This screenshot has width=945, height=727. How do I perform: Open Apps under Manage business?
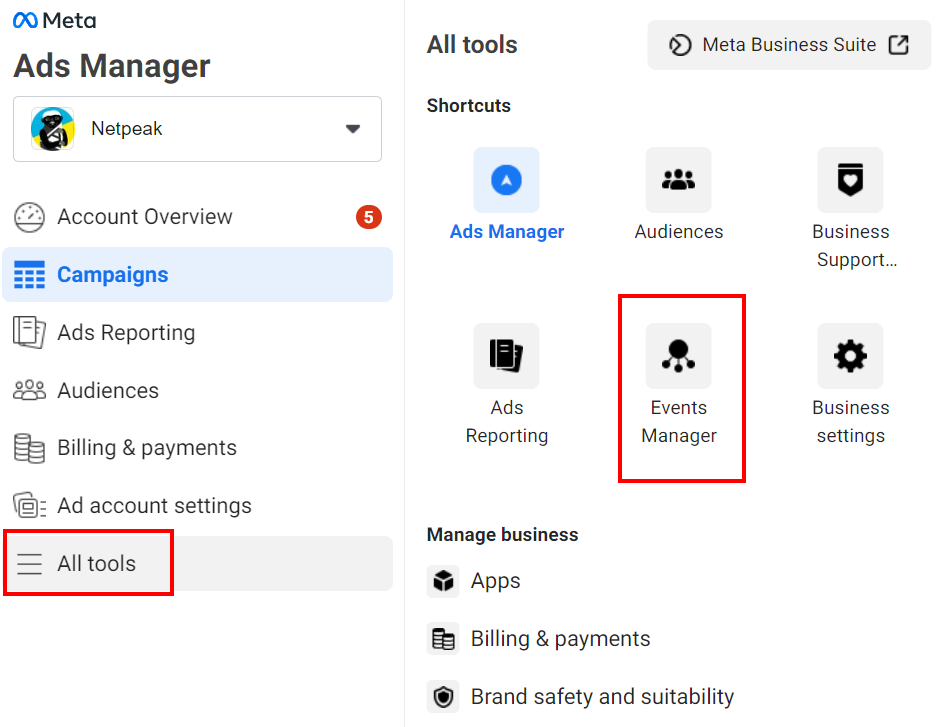coord(495,581)
